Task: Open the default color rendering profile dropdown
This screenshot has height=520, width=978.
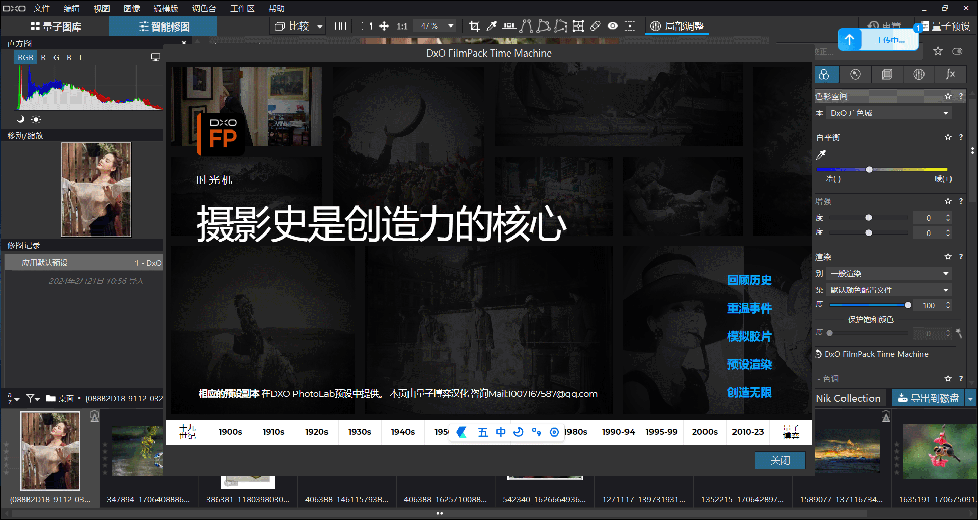Action: (889, 290)
